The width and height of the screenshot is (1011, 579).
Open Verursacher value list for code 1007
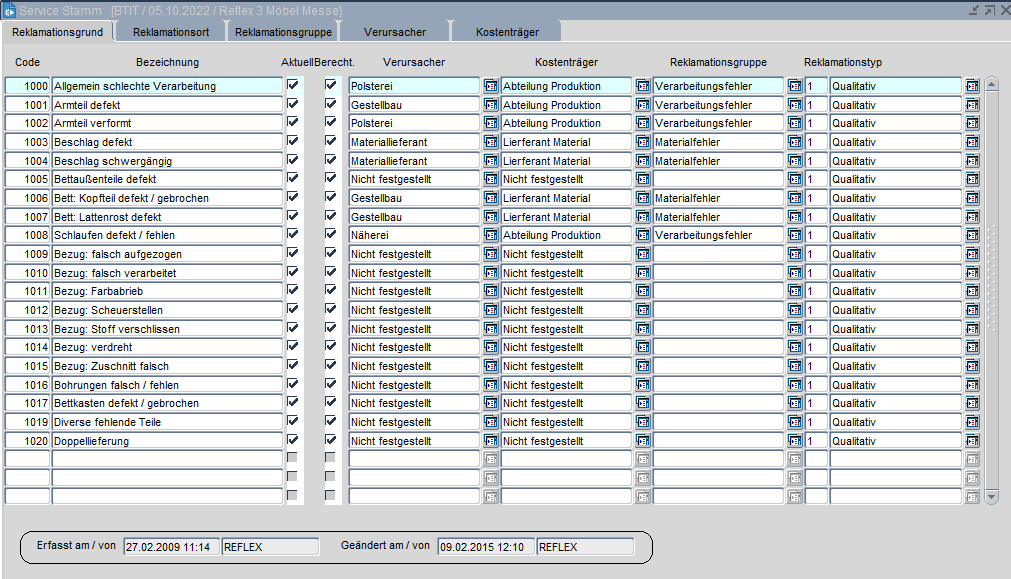point(490,217)
